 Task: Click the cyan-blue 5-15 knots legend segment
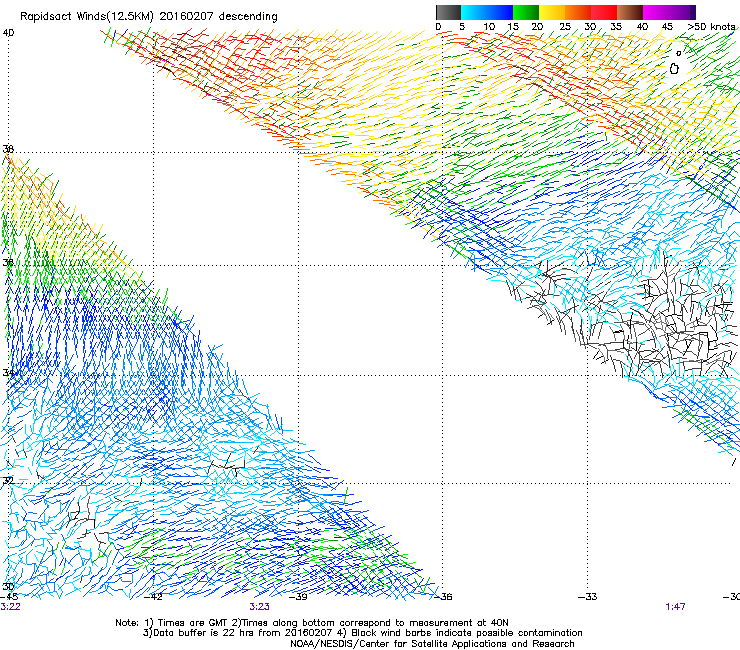(x=487, y=12)
